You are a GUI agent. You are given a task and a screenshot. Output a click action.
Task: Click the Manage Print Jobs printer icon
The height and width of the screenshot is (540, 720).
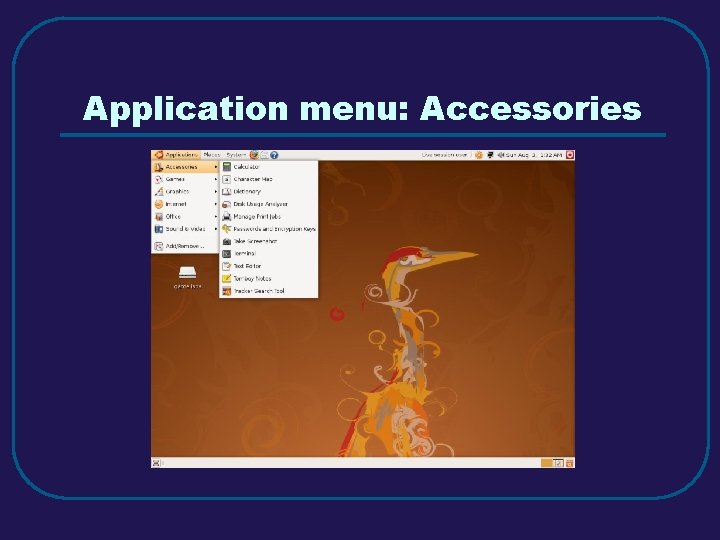pos(227,216)
